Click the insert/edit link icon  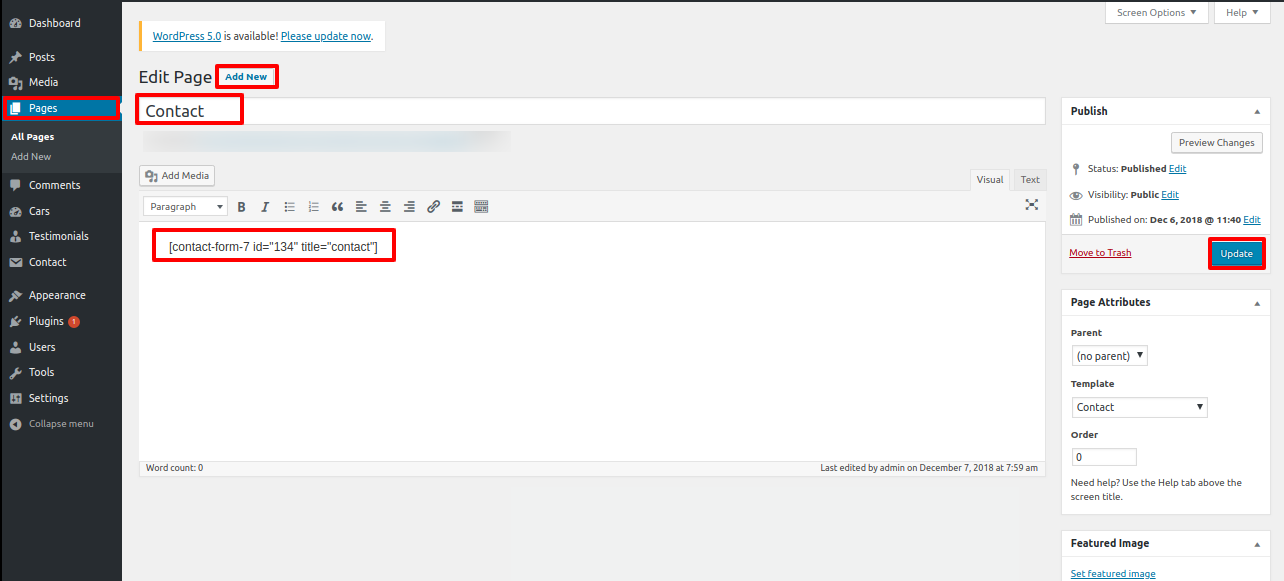click(x=433, y=207)
